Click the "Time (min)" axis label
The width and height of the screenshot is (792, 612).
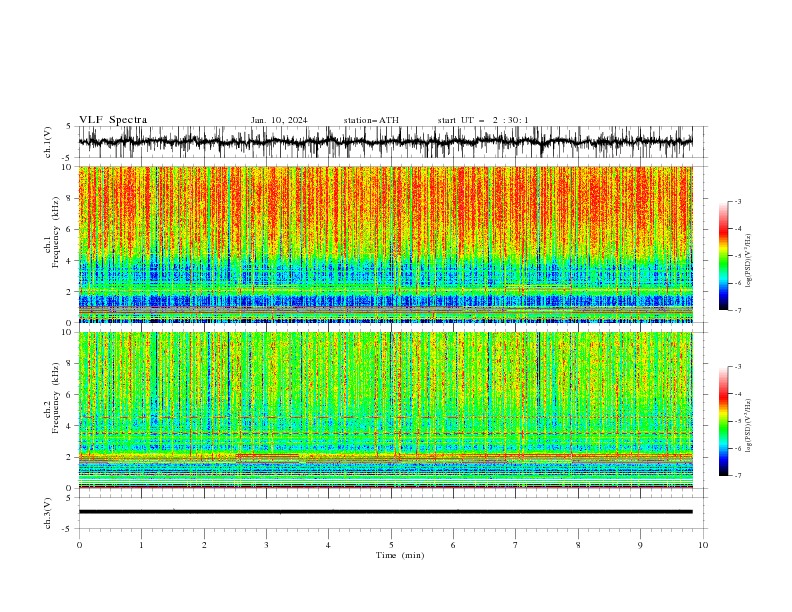point(400,555)
